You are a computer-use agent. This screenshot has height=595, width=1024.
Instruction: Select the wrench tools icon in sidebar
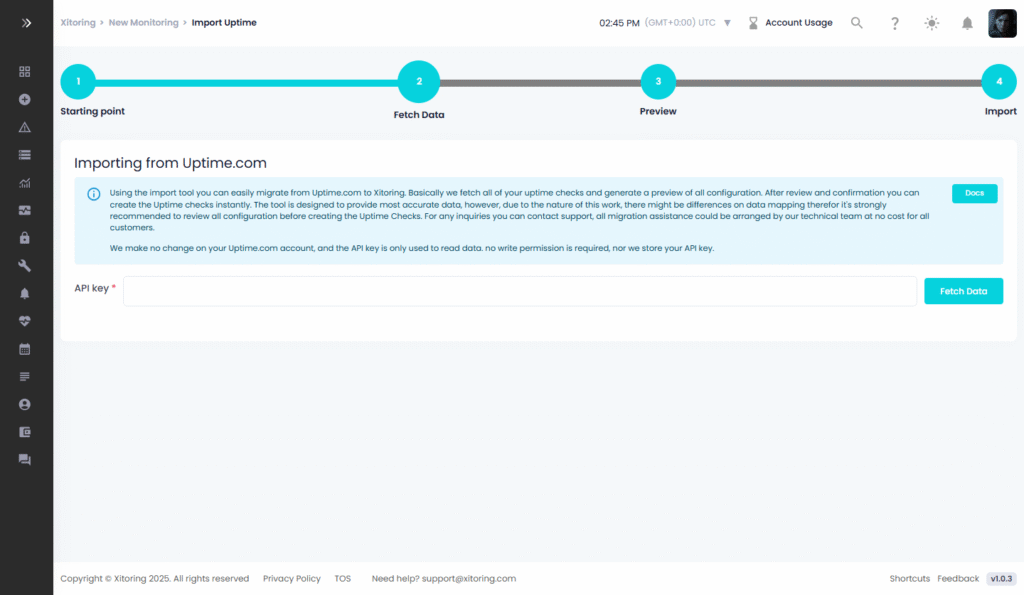pos(25,266)
